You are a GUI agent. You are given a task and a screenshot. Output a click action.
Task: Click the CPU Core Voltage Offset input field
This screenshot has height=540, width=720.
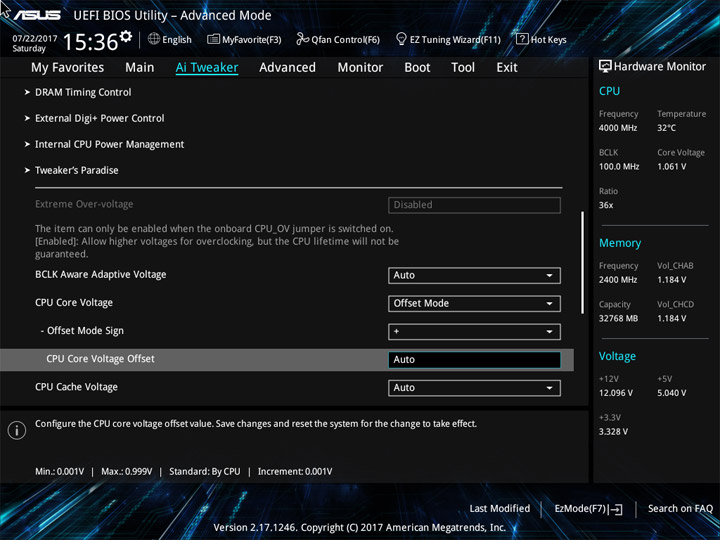tap(474, 360)
